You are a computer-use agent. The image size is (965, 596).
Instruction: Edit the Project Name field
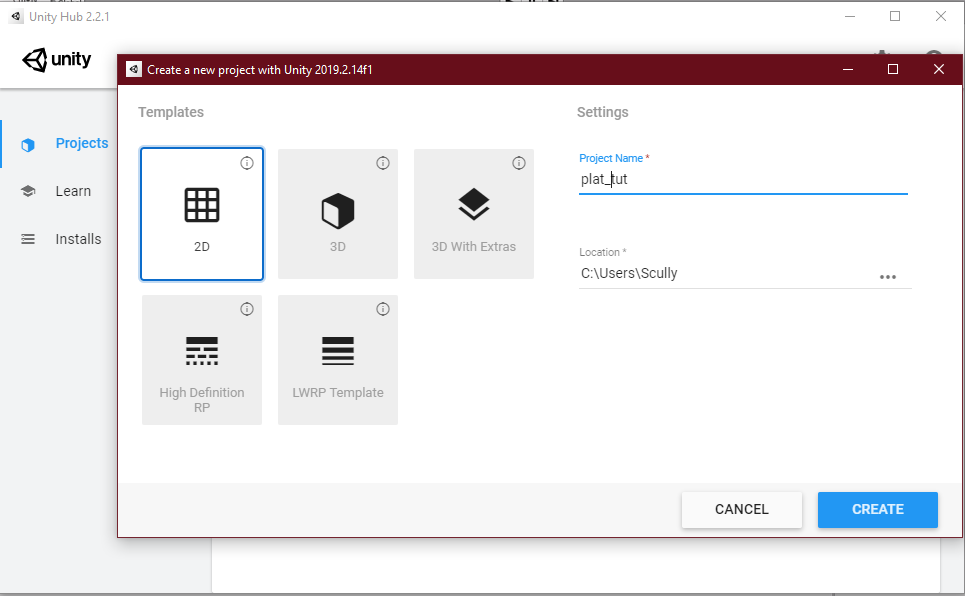(x=743, y=179)
